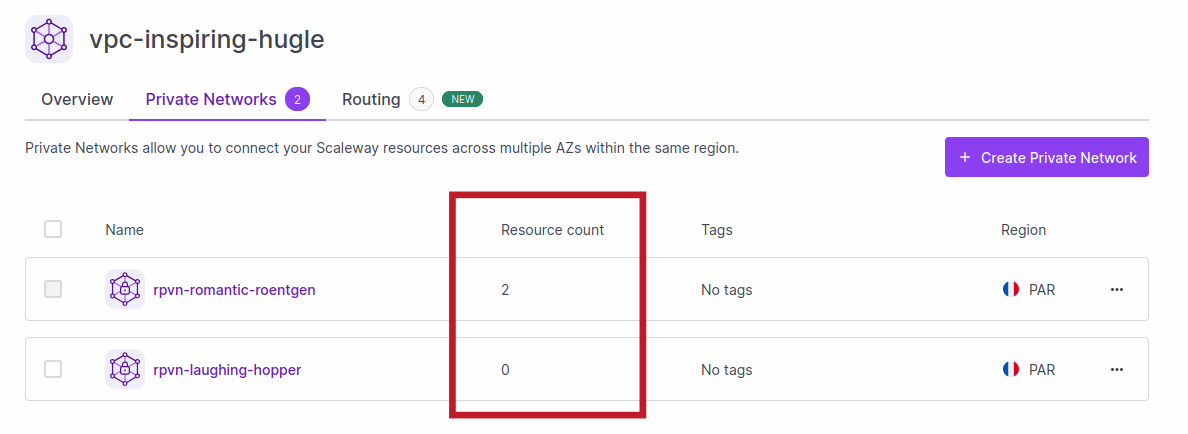Click PAR region of rpvn-romantic-roentgen
The width and height of the screenshot is (1188, 434).
[x=1042, y=289]
